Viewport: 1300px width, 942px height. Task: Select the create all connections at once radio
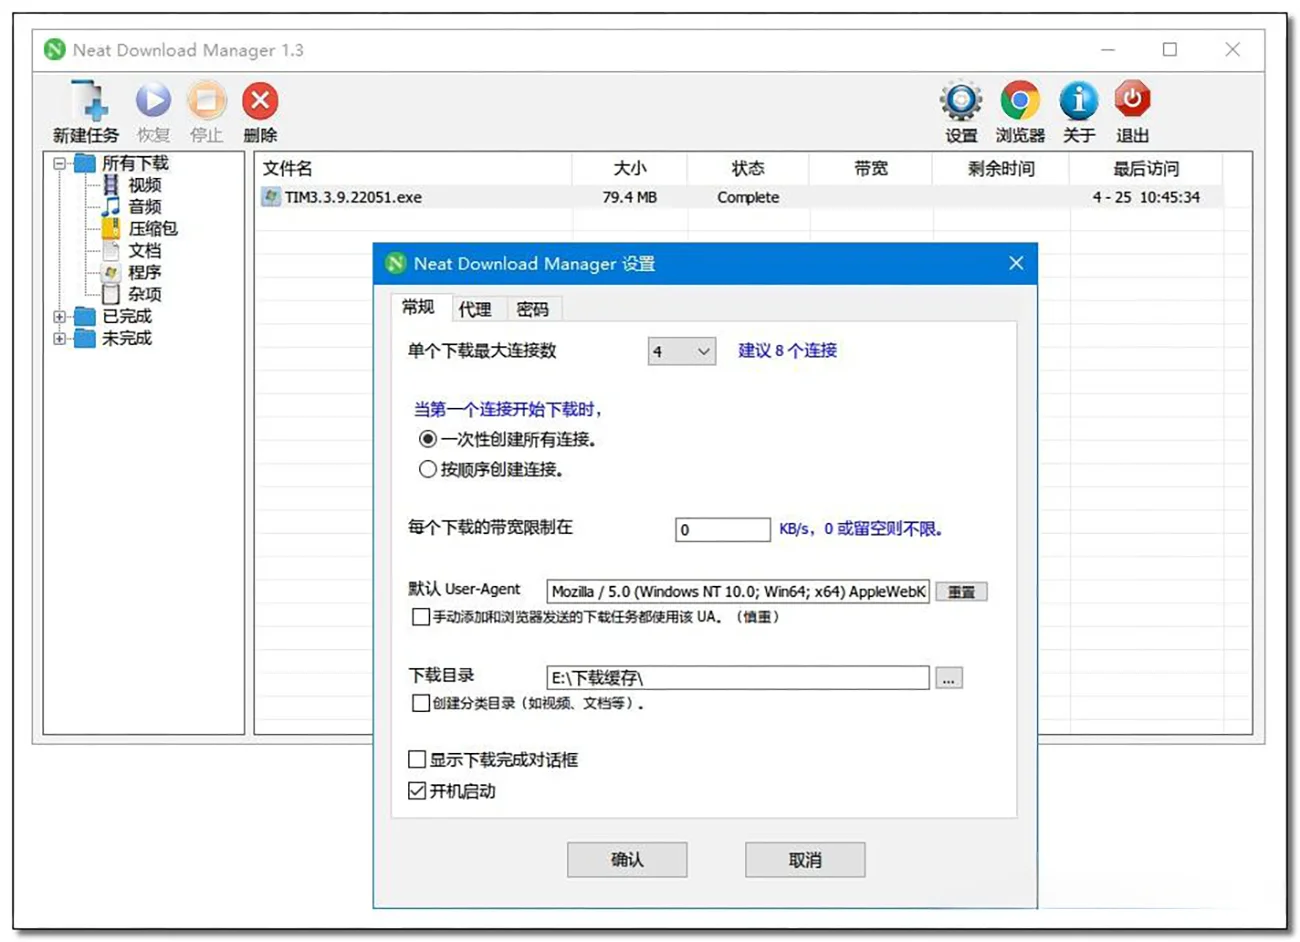(x=428, y=439)
